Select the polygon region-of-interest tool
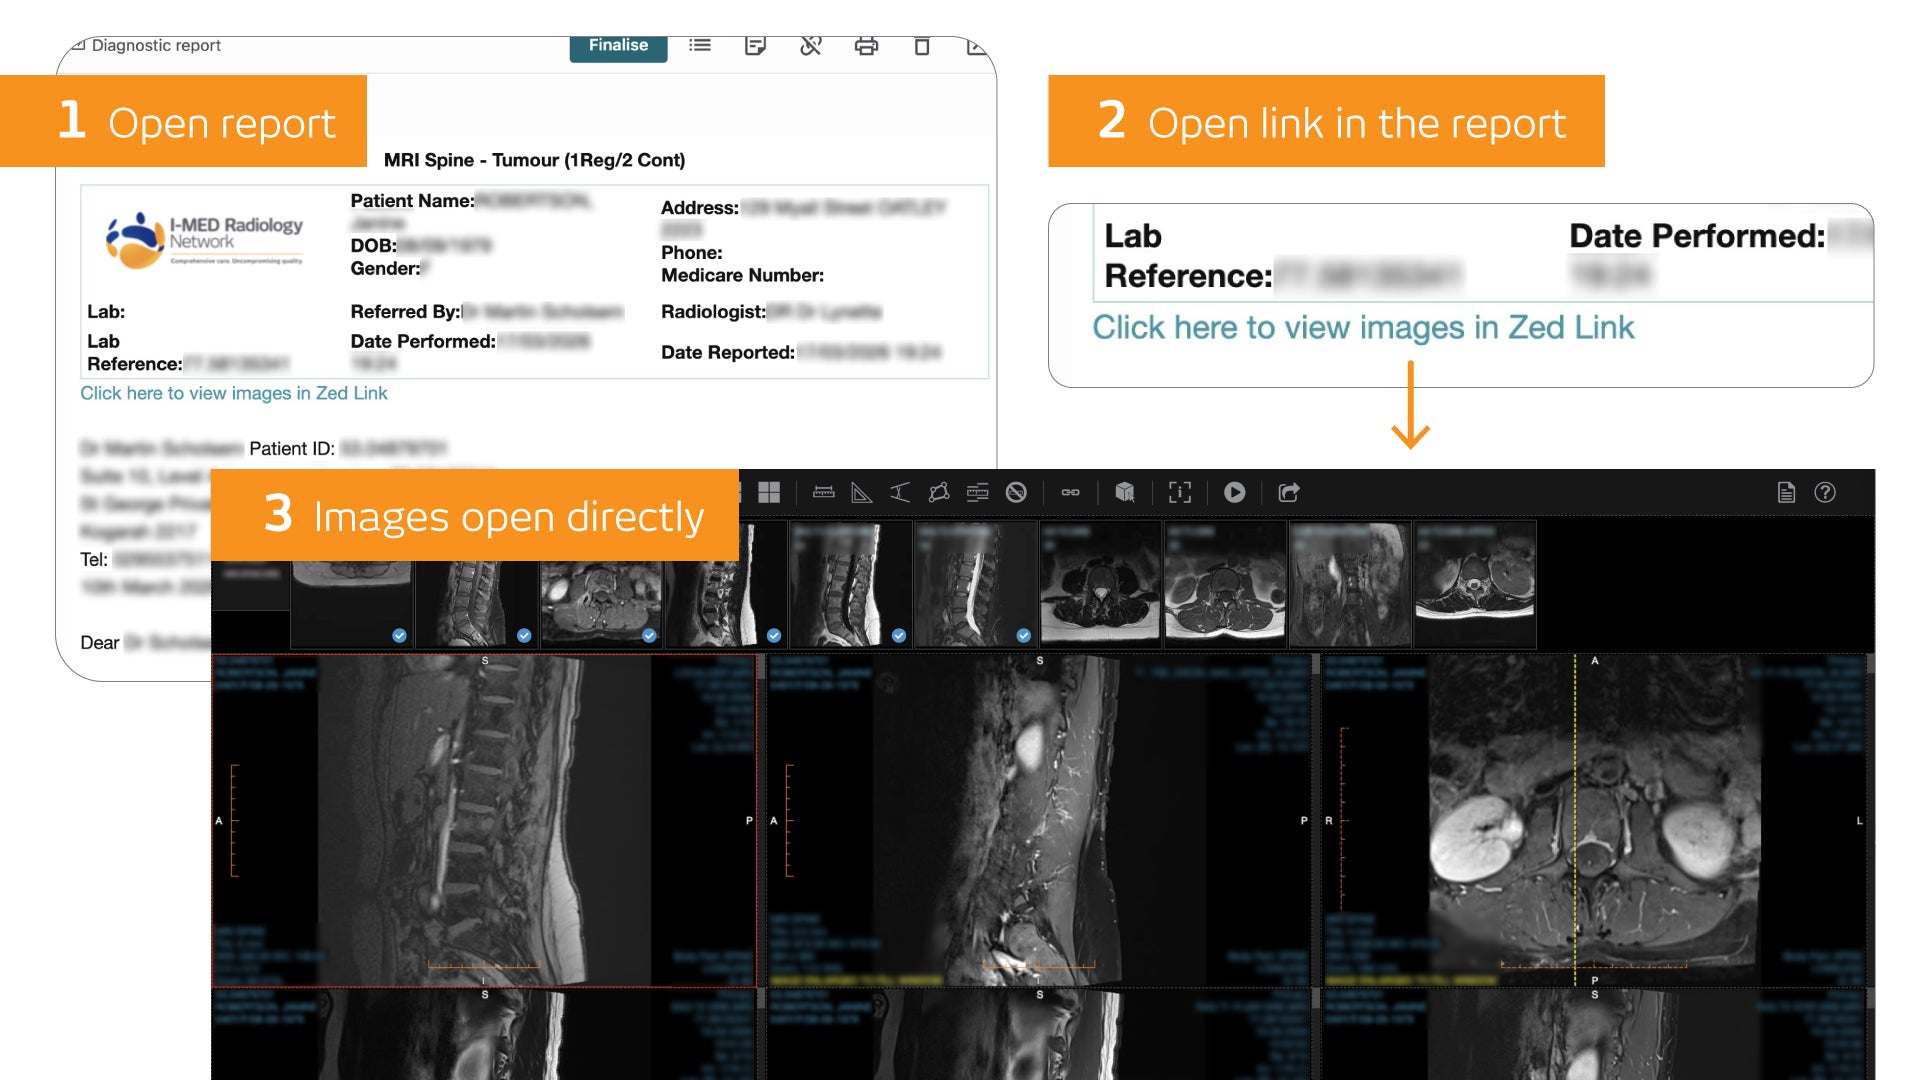 tap(938, 492)
